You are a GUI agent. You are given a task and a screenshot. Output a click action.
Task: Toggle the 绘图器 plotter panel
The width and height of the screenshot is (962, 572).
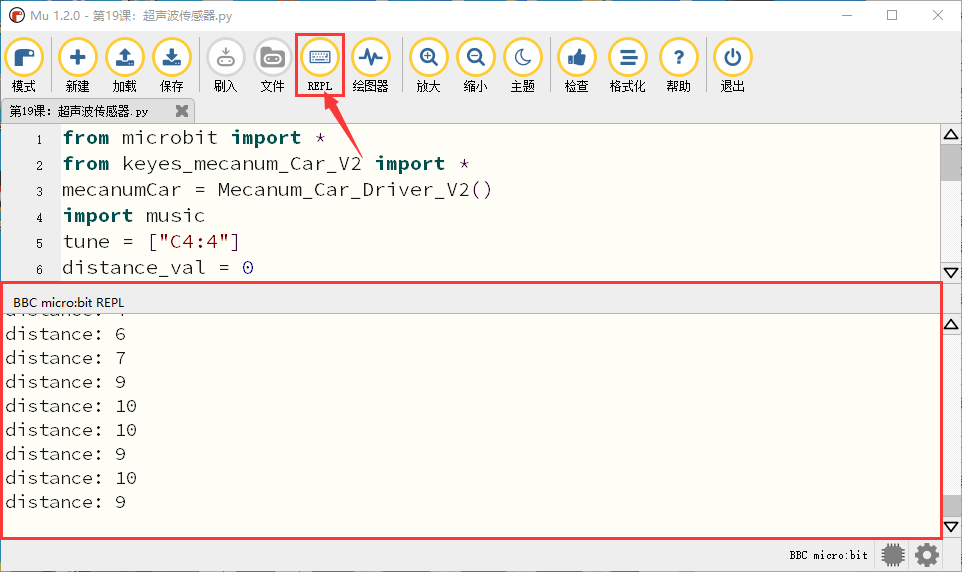371,65
